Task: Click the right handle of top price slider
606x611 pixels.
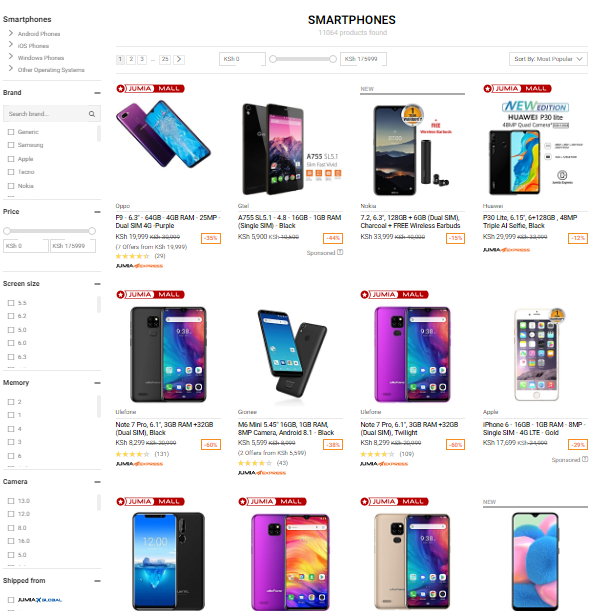Action: [x=333, y=59]
